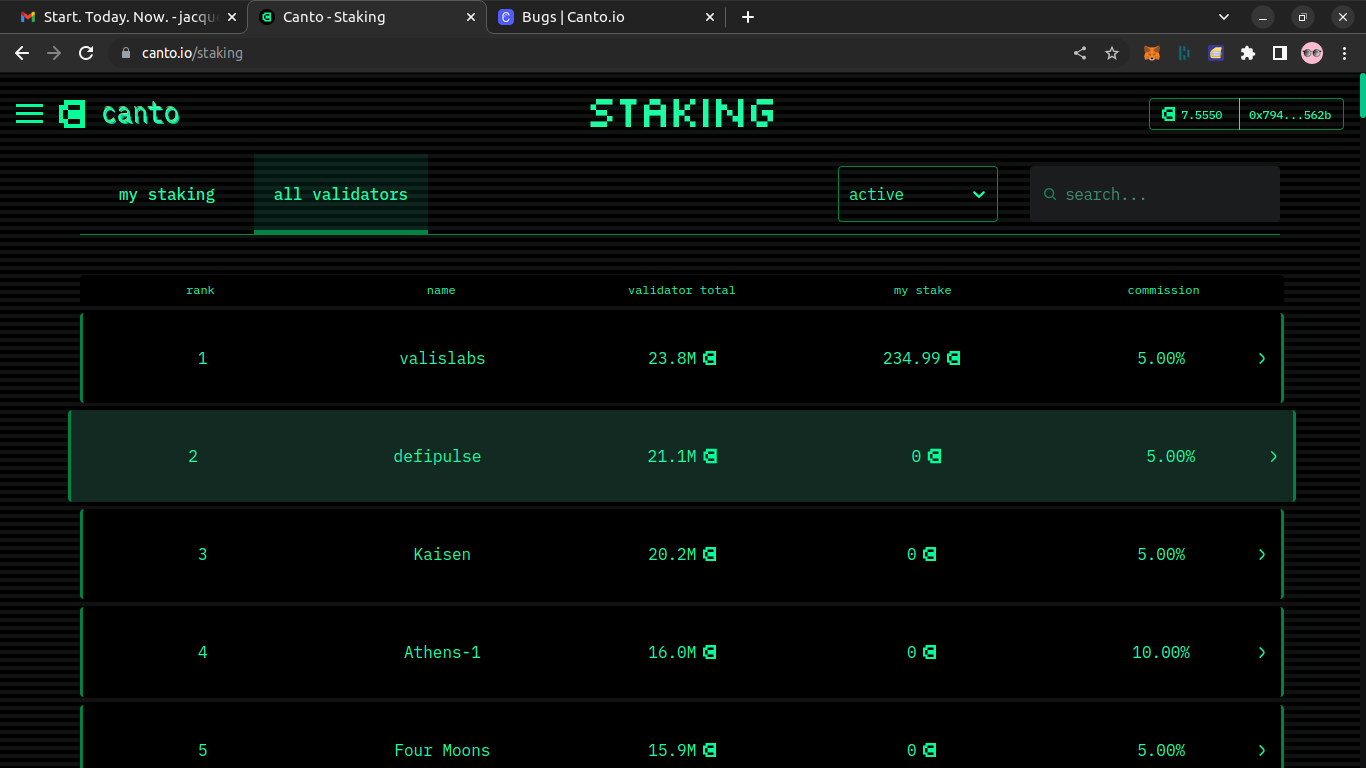Screen dimensions: 1366x768
Task: Click the 20.2M validator total
Action: tap(672, 554)
